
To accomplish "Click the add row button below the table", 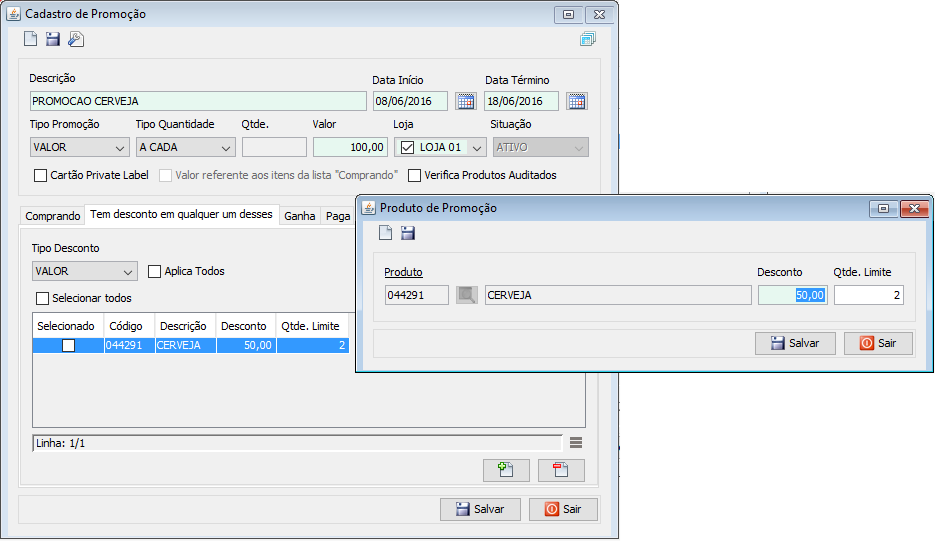I will (505, 471).
